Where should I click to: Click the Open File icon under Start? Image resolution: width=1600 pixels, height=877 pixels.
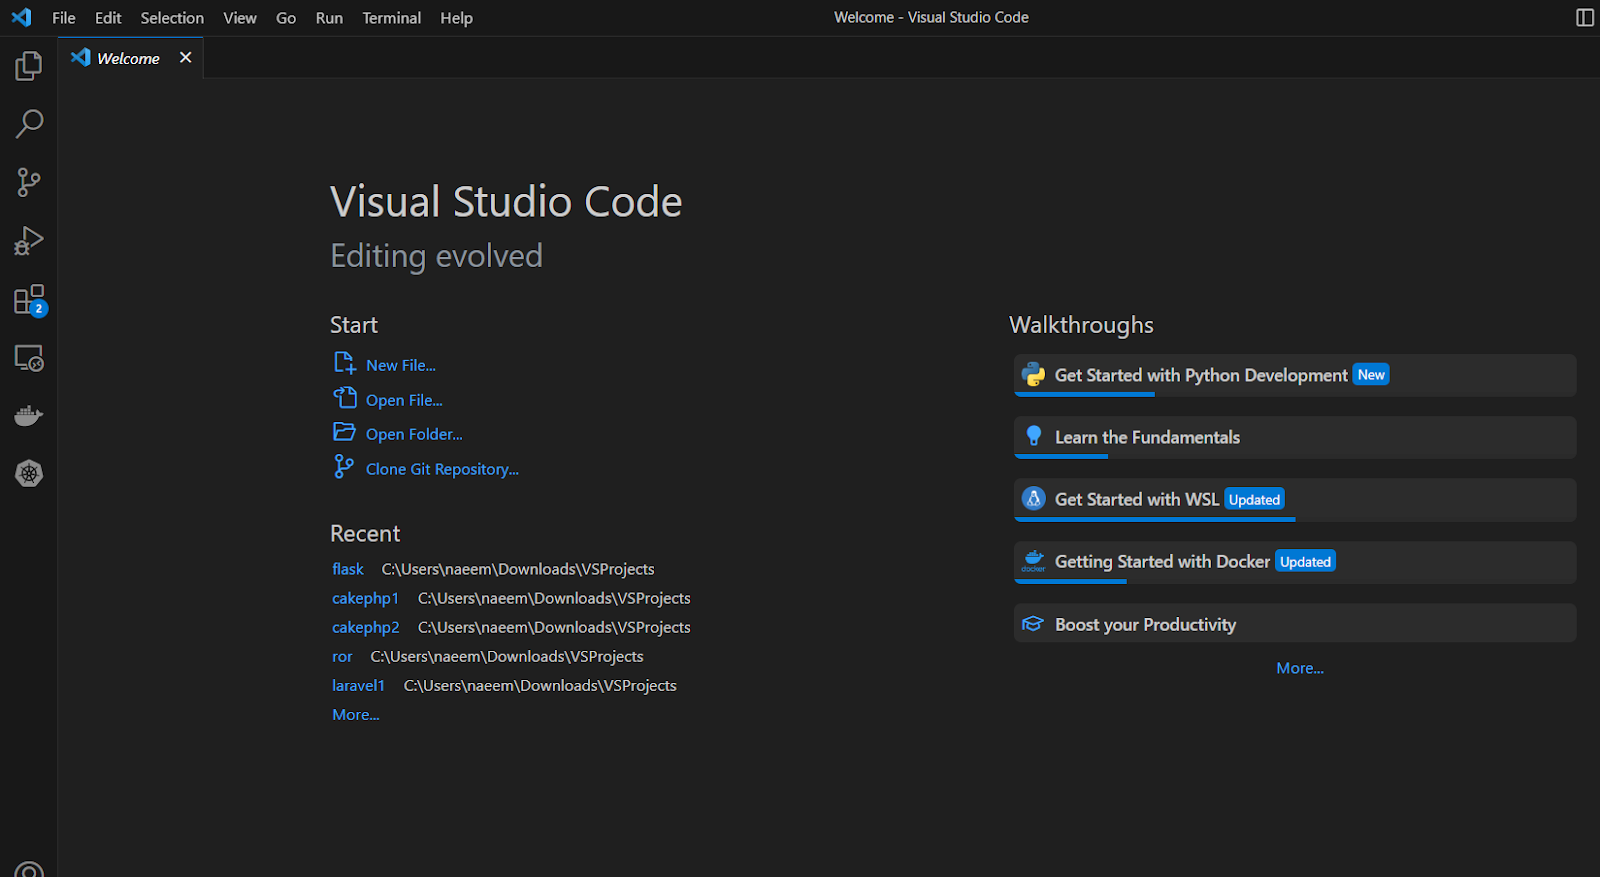(344, 398)
